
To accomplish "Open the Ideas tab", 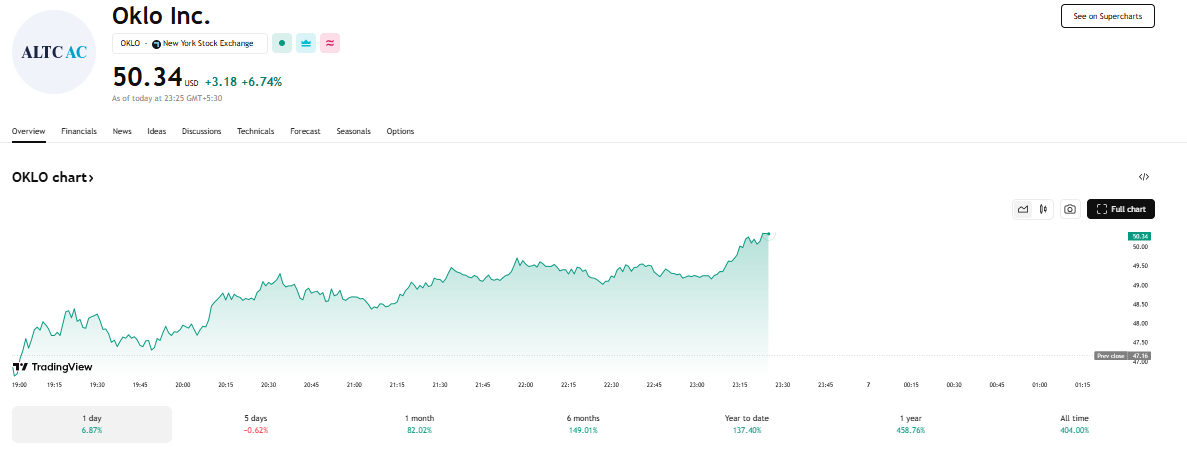I will 157,131.
